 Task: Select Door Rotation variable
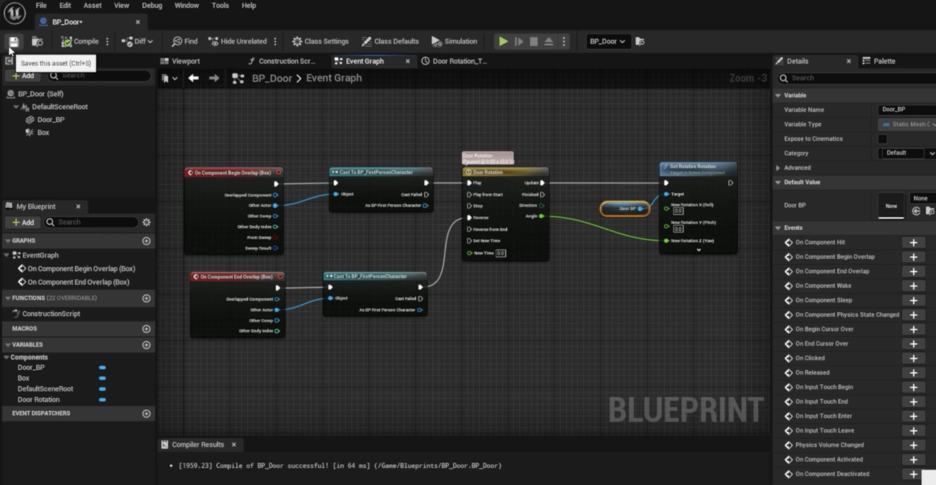pos(38,400)
